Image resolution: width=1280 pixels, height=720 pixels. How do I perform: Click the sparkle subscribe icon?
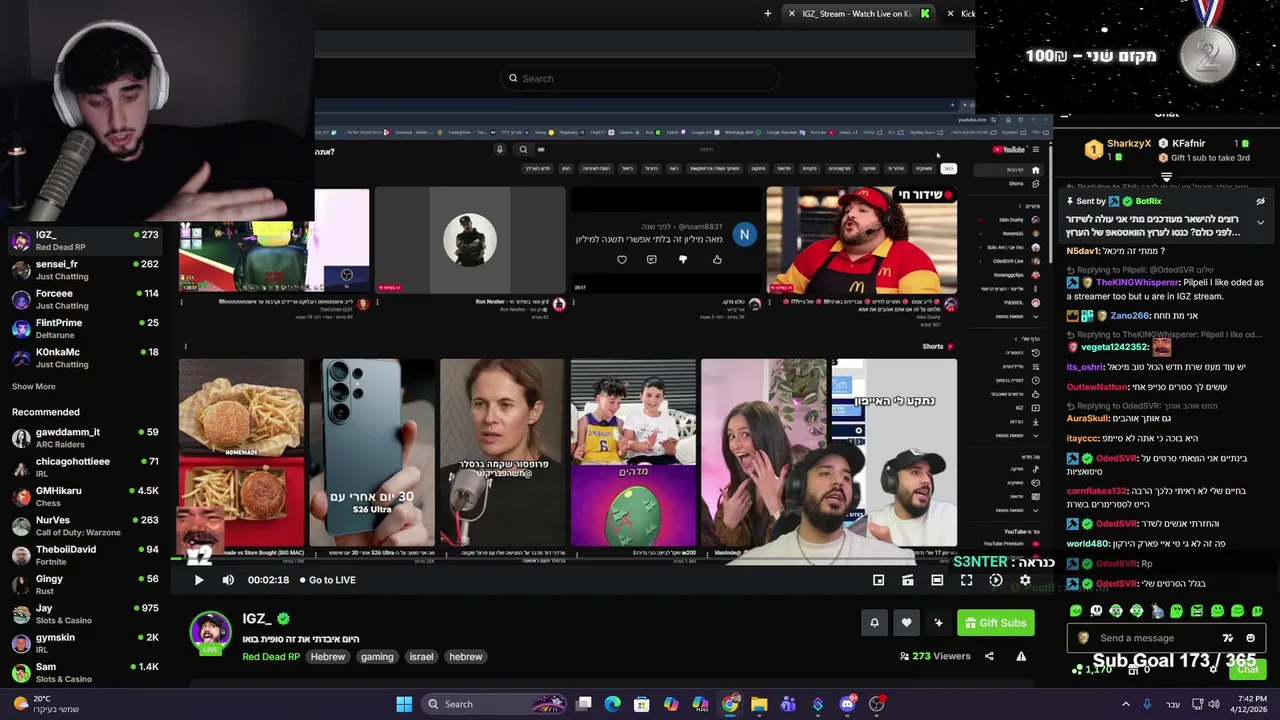coord(938,623)
